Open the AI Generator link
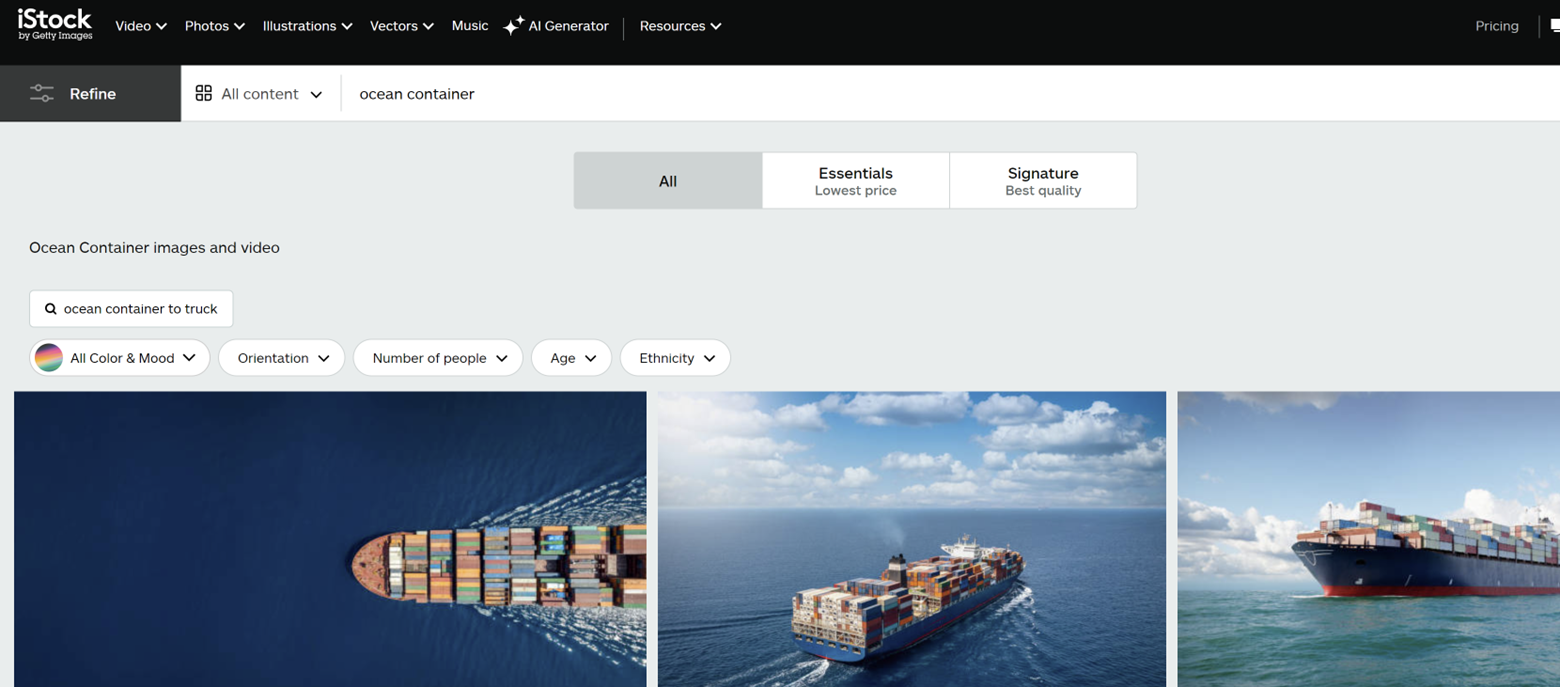The height and width of the screenshot is (687, 1560). 556,26
